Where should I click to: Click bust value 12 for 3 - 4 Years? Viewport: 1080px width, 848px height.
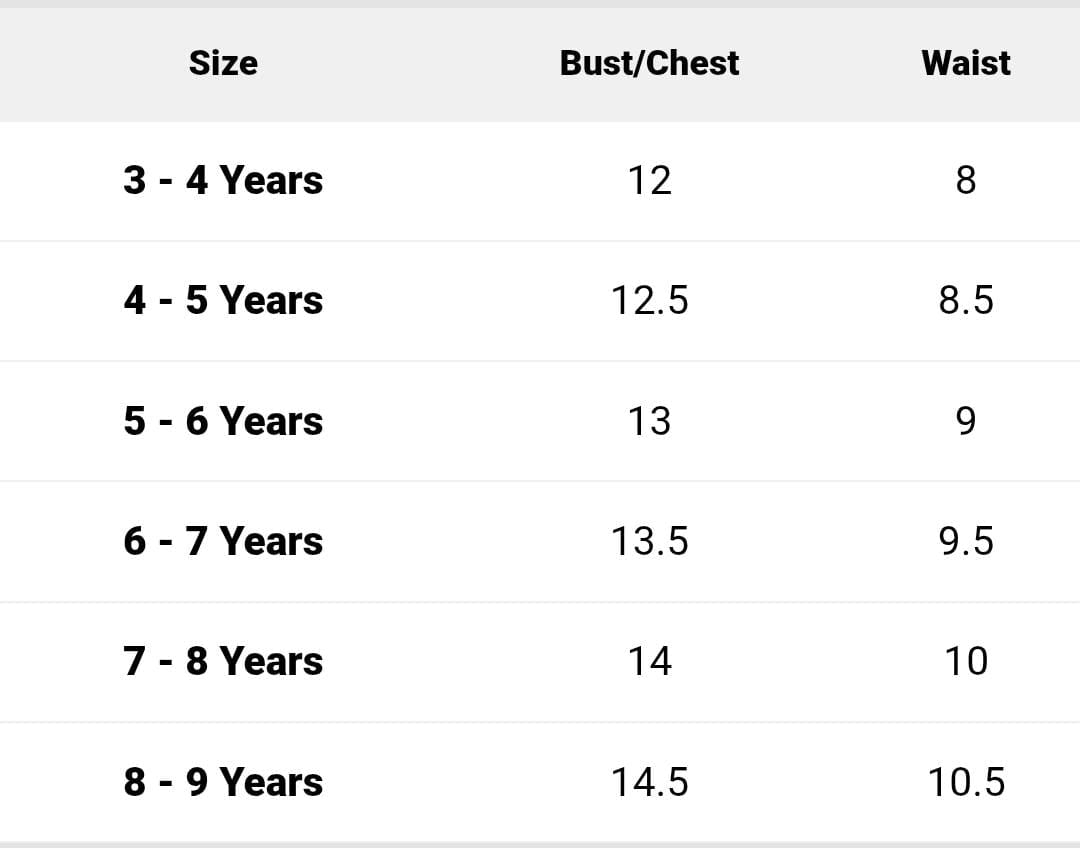649,181
